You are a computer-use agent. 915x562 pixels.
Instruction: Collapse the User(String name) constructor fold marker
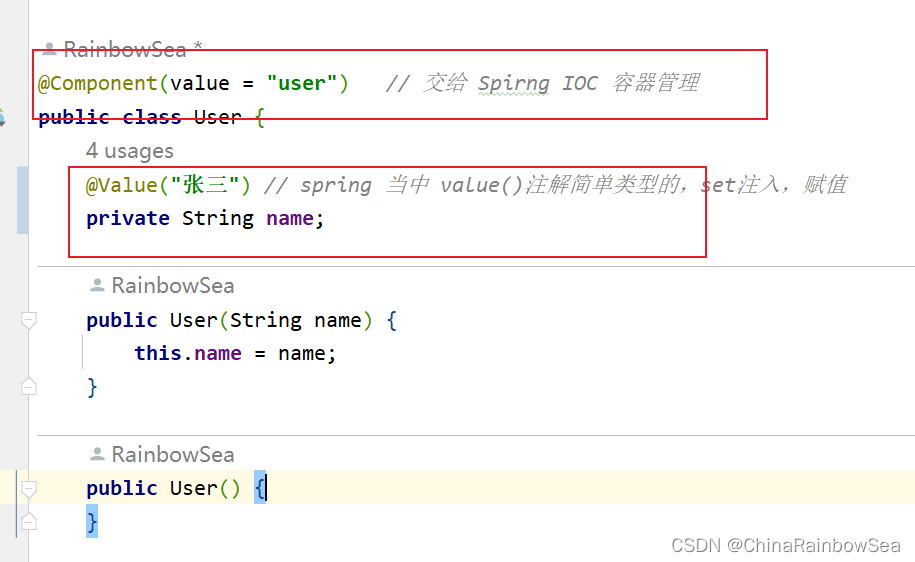click(29, 320)
